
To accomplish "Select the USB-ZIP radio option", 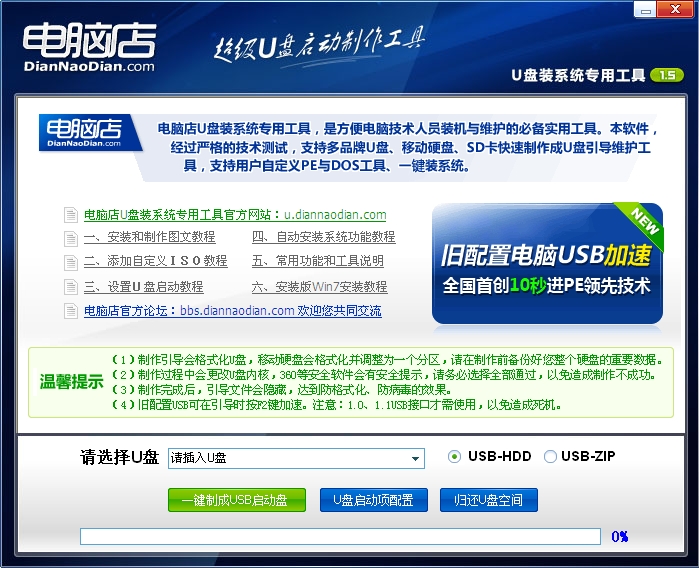I will (x=550, y=457).
